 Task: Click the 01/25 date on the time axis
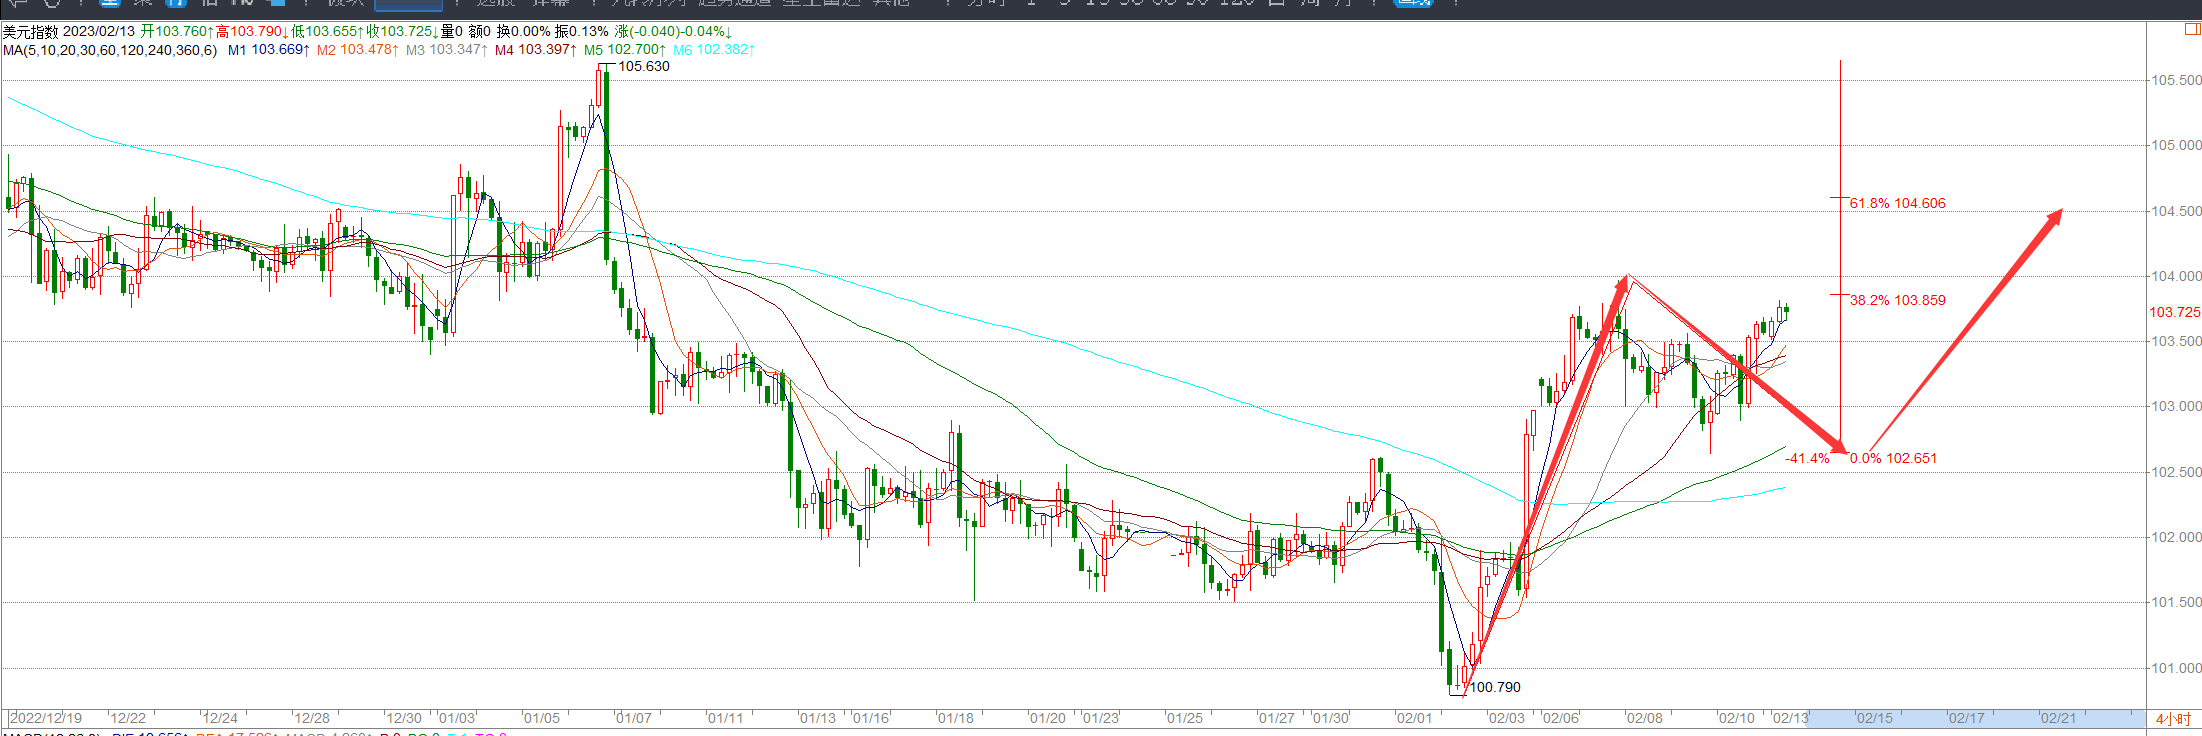1185,718
